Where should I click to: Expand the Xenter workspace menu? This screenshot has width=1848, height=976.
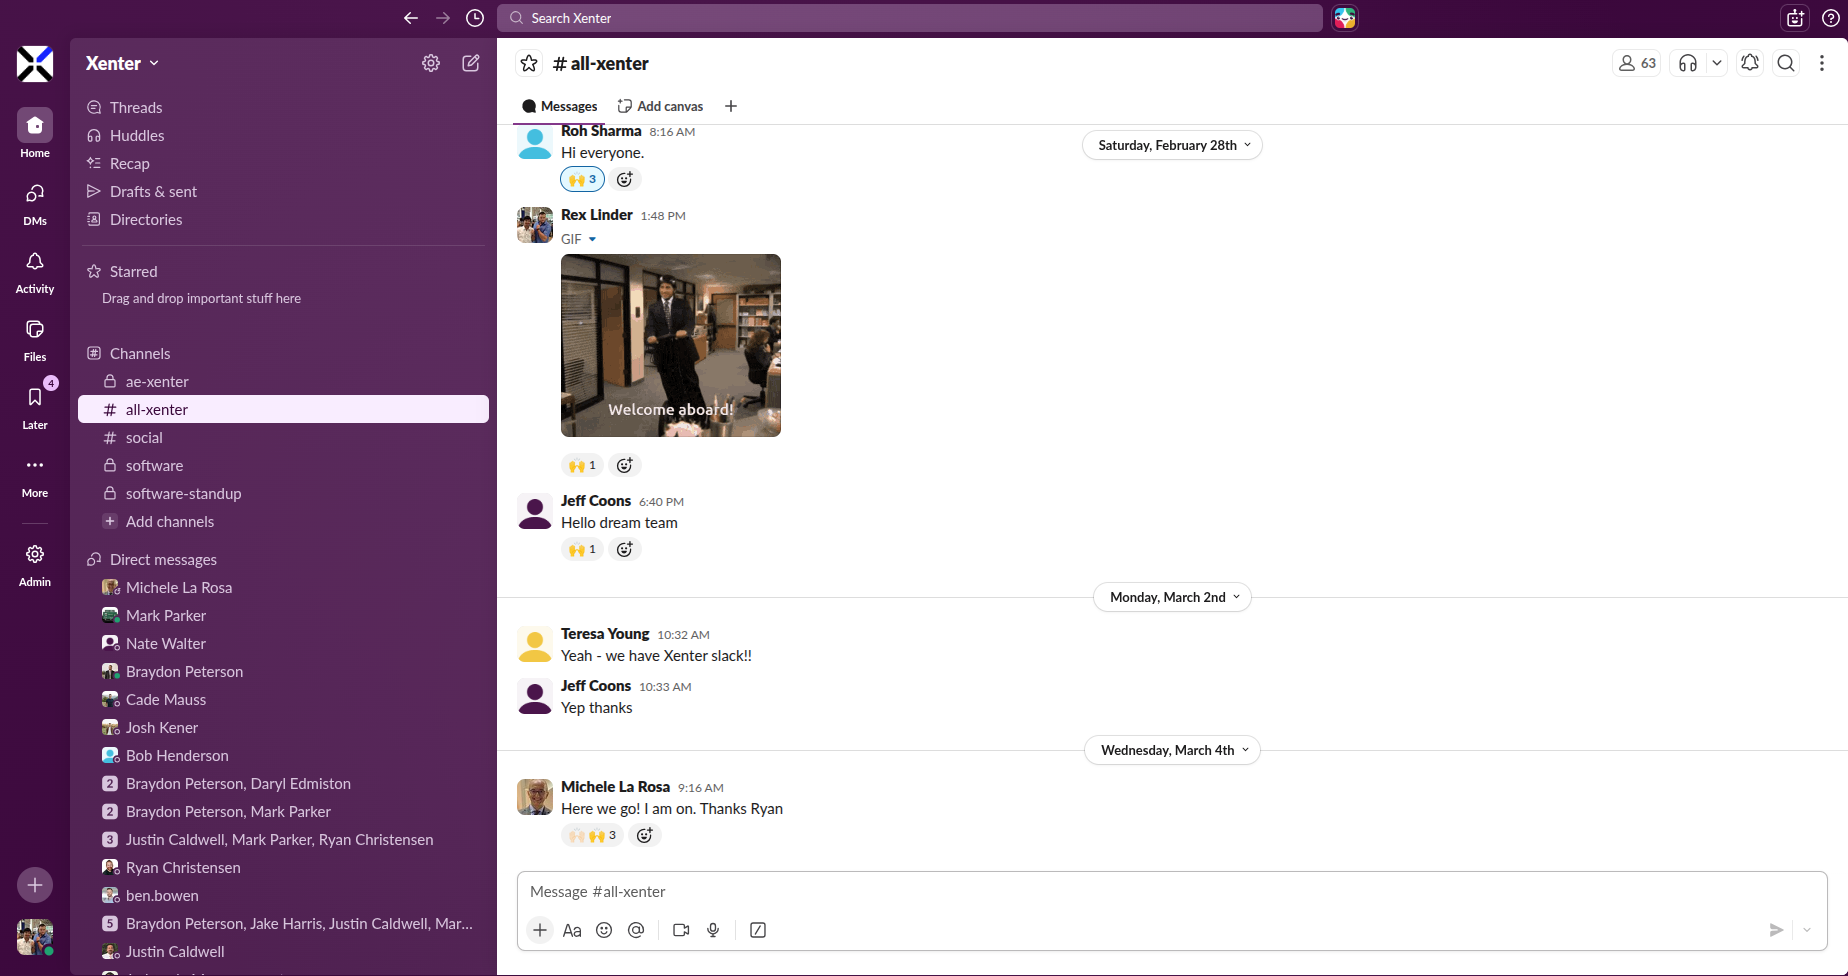point(122,63)
